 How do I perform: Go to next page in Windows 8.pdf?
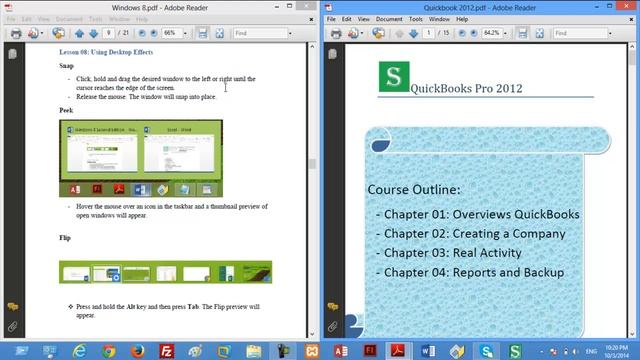(x=93, y=33)
